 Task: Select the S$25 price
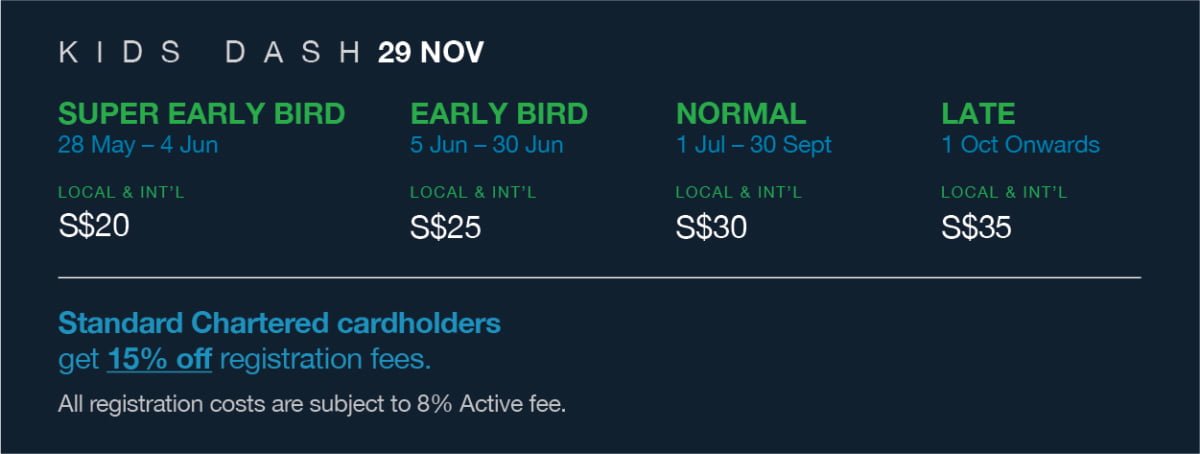pyautogui.click(x=446, y=228)
